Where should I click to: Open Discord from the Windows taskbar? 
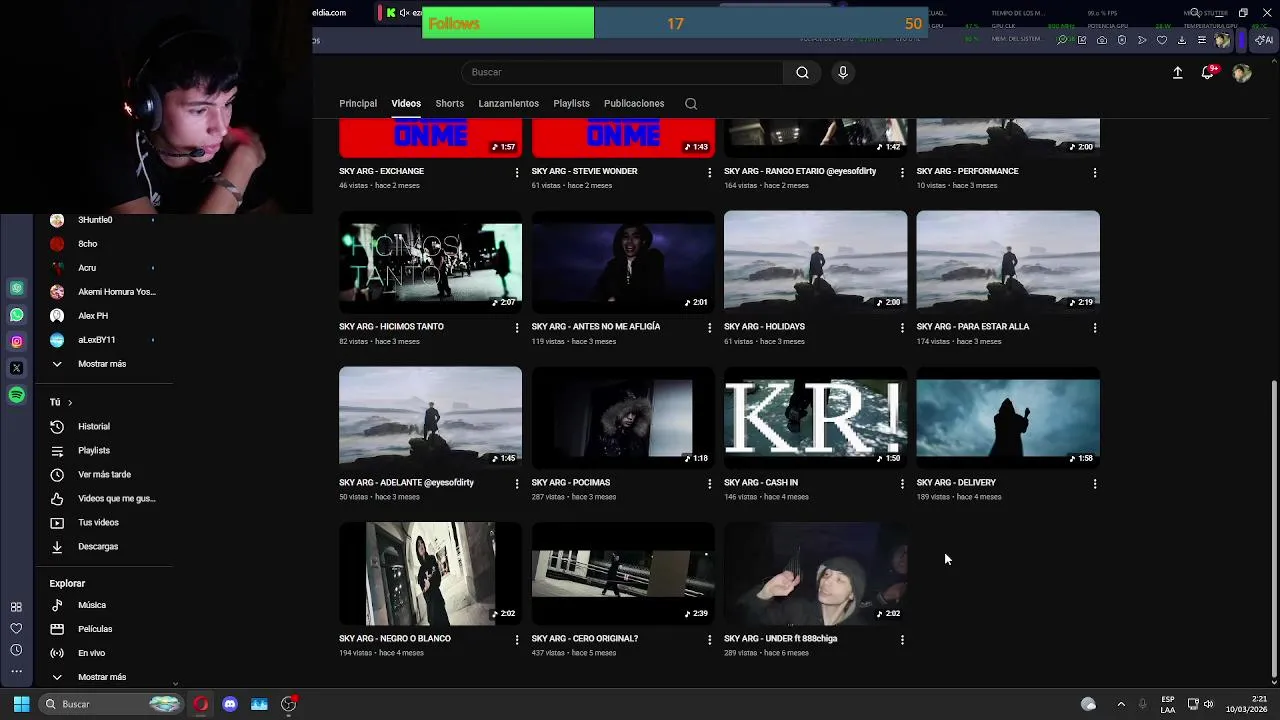tap(230, 704)
